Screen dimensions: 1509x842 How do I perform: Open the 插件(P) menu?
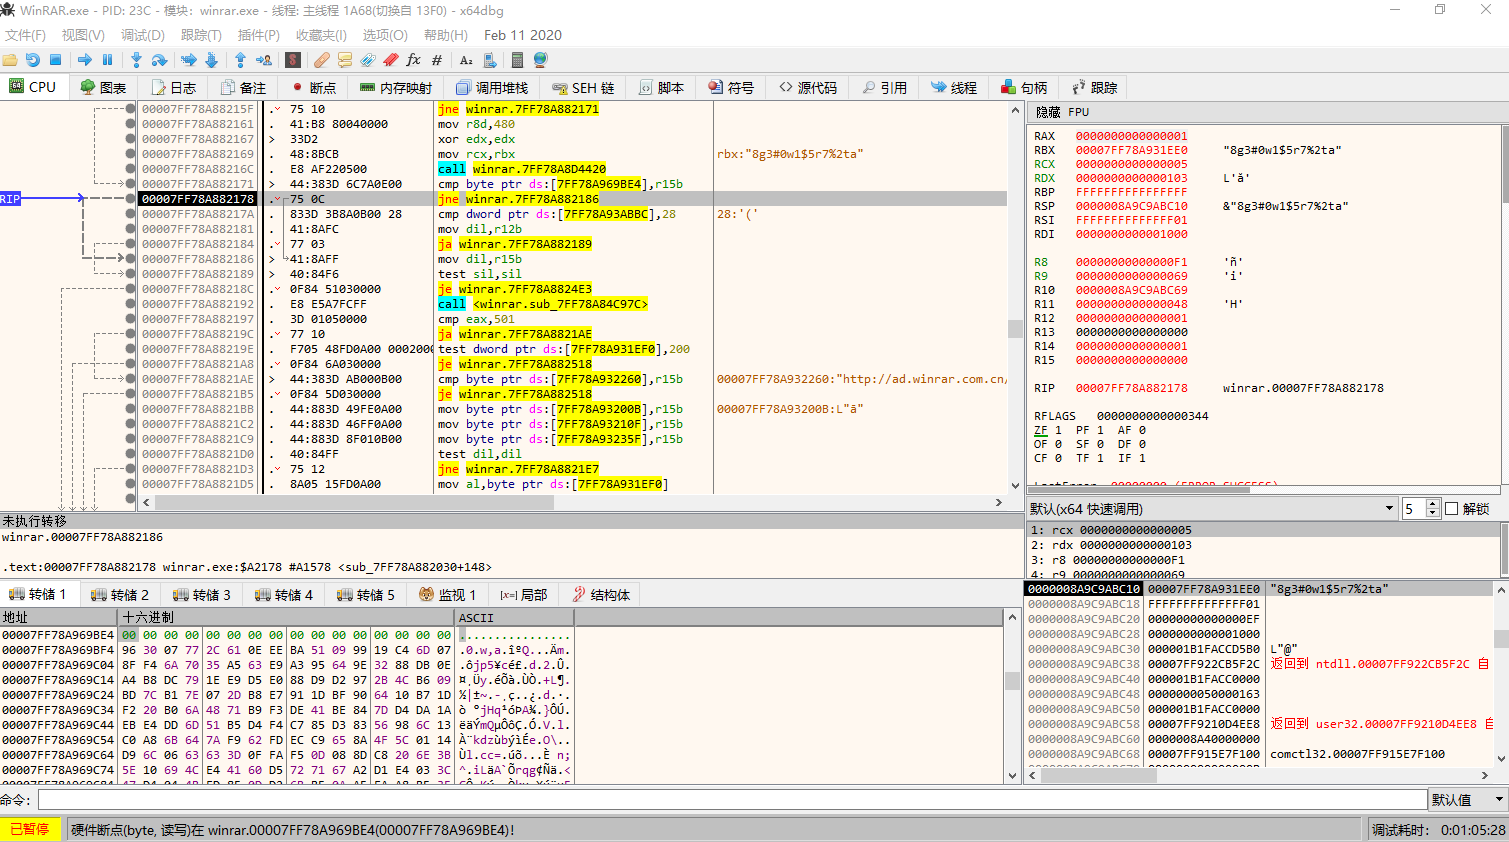click(259, 35)
